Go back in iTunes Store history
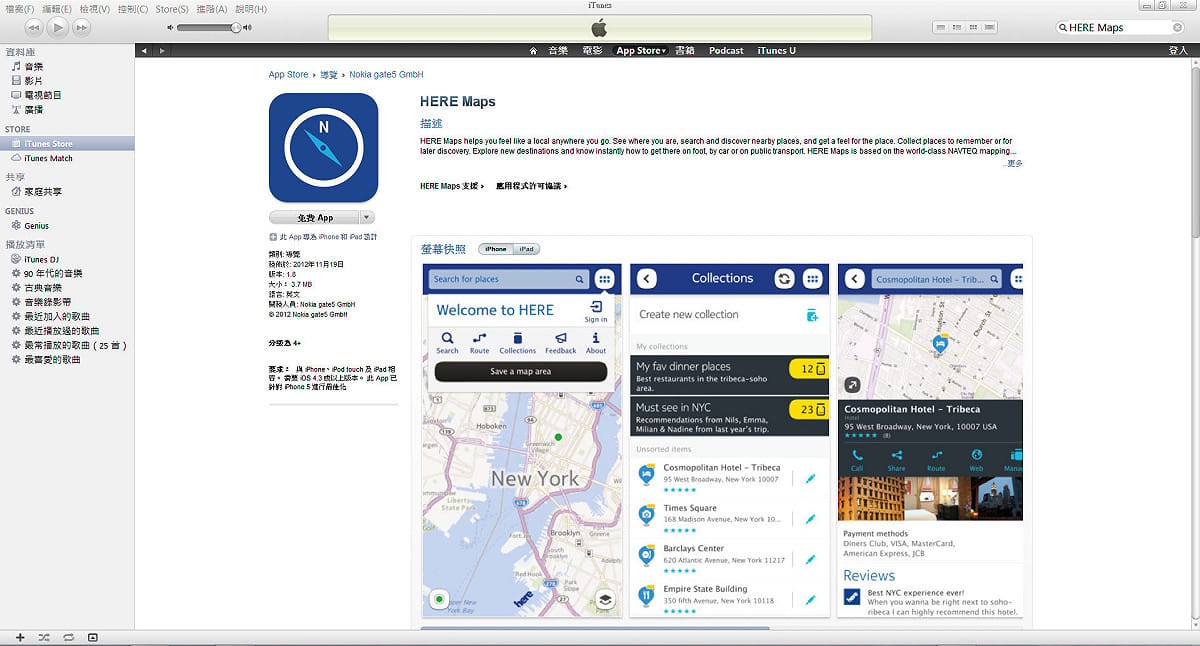 click(145, 50)
